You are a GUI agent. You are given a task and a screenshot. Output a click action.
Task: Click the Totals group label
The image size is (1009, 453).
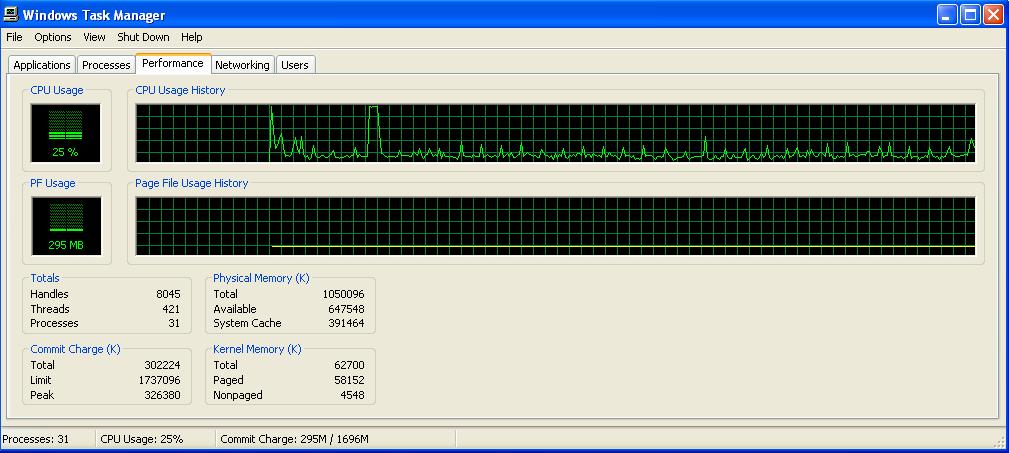point(45,278)
